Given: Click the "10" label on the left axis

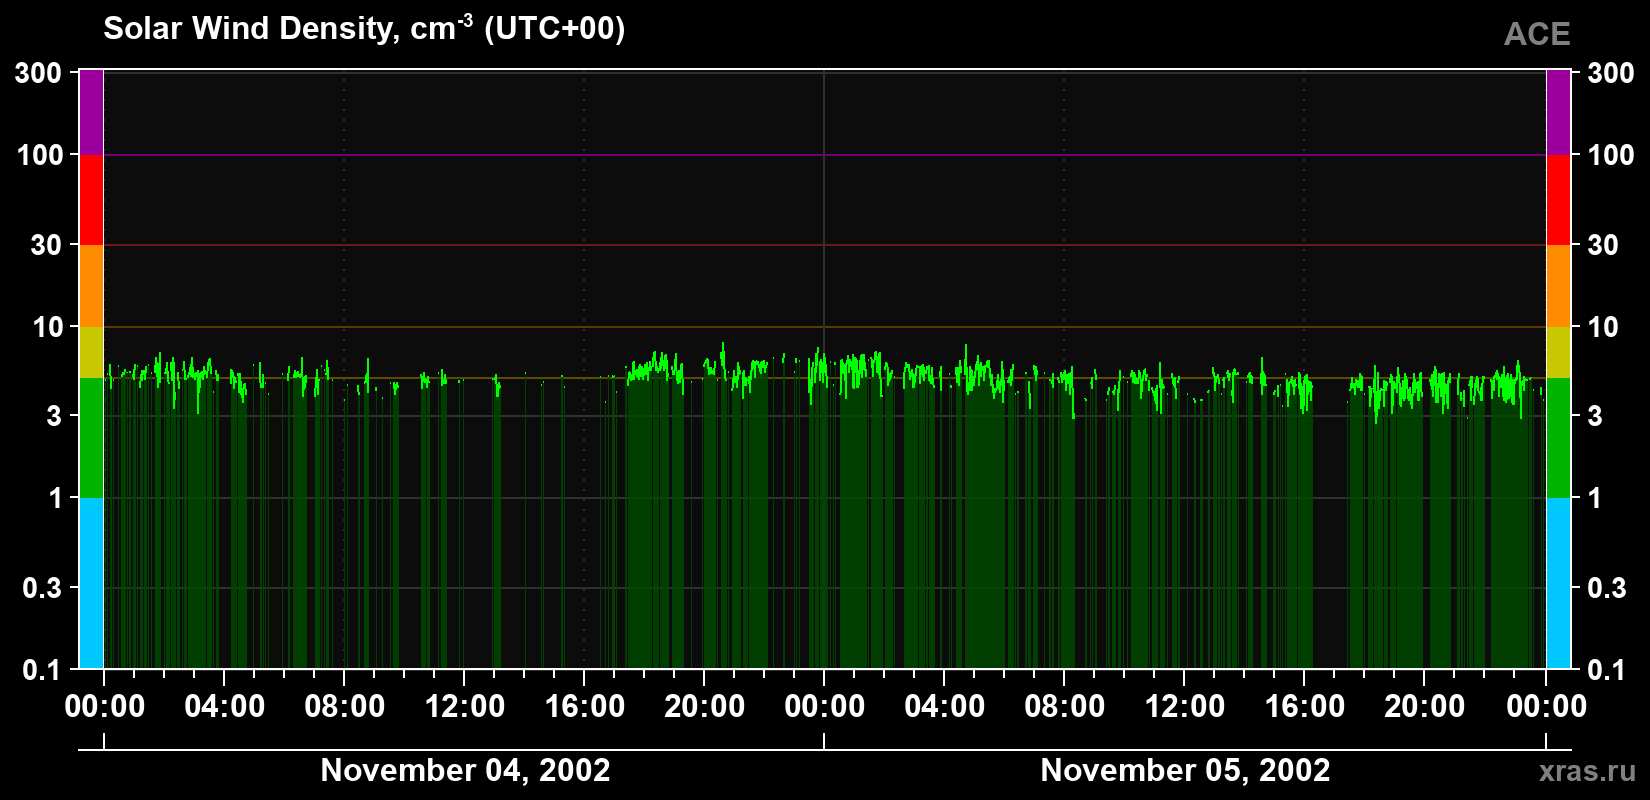Looking at the screenshot, I should [x=47, y=327].
